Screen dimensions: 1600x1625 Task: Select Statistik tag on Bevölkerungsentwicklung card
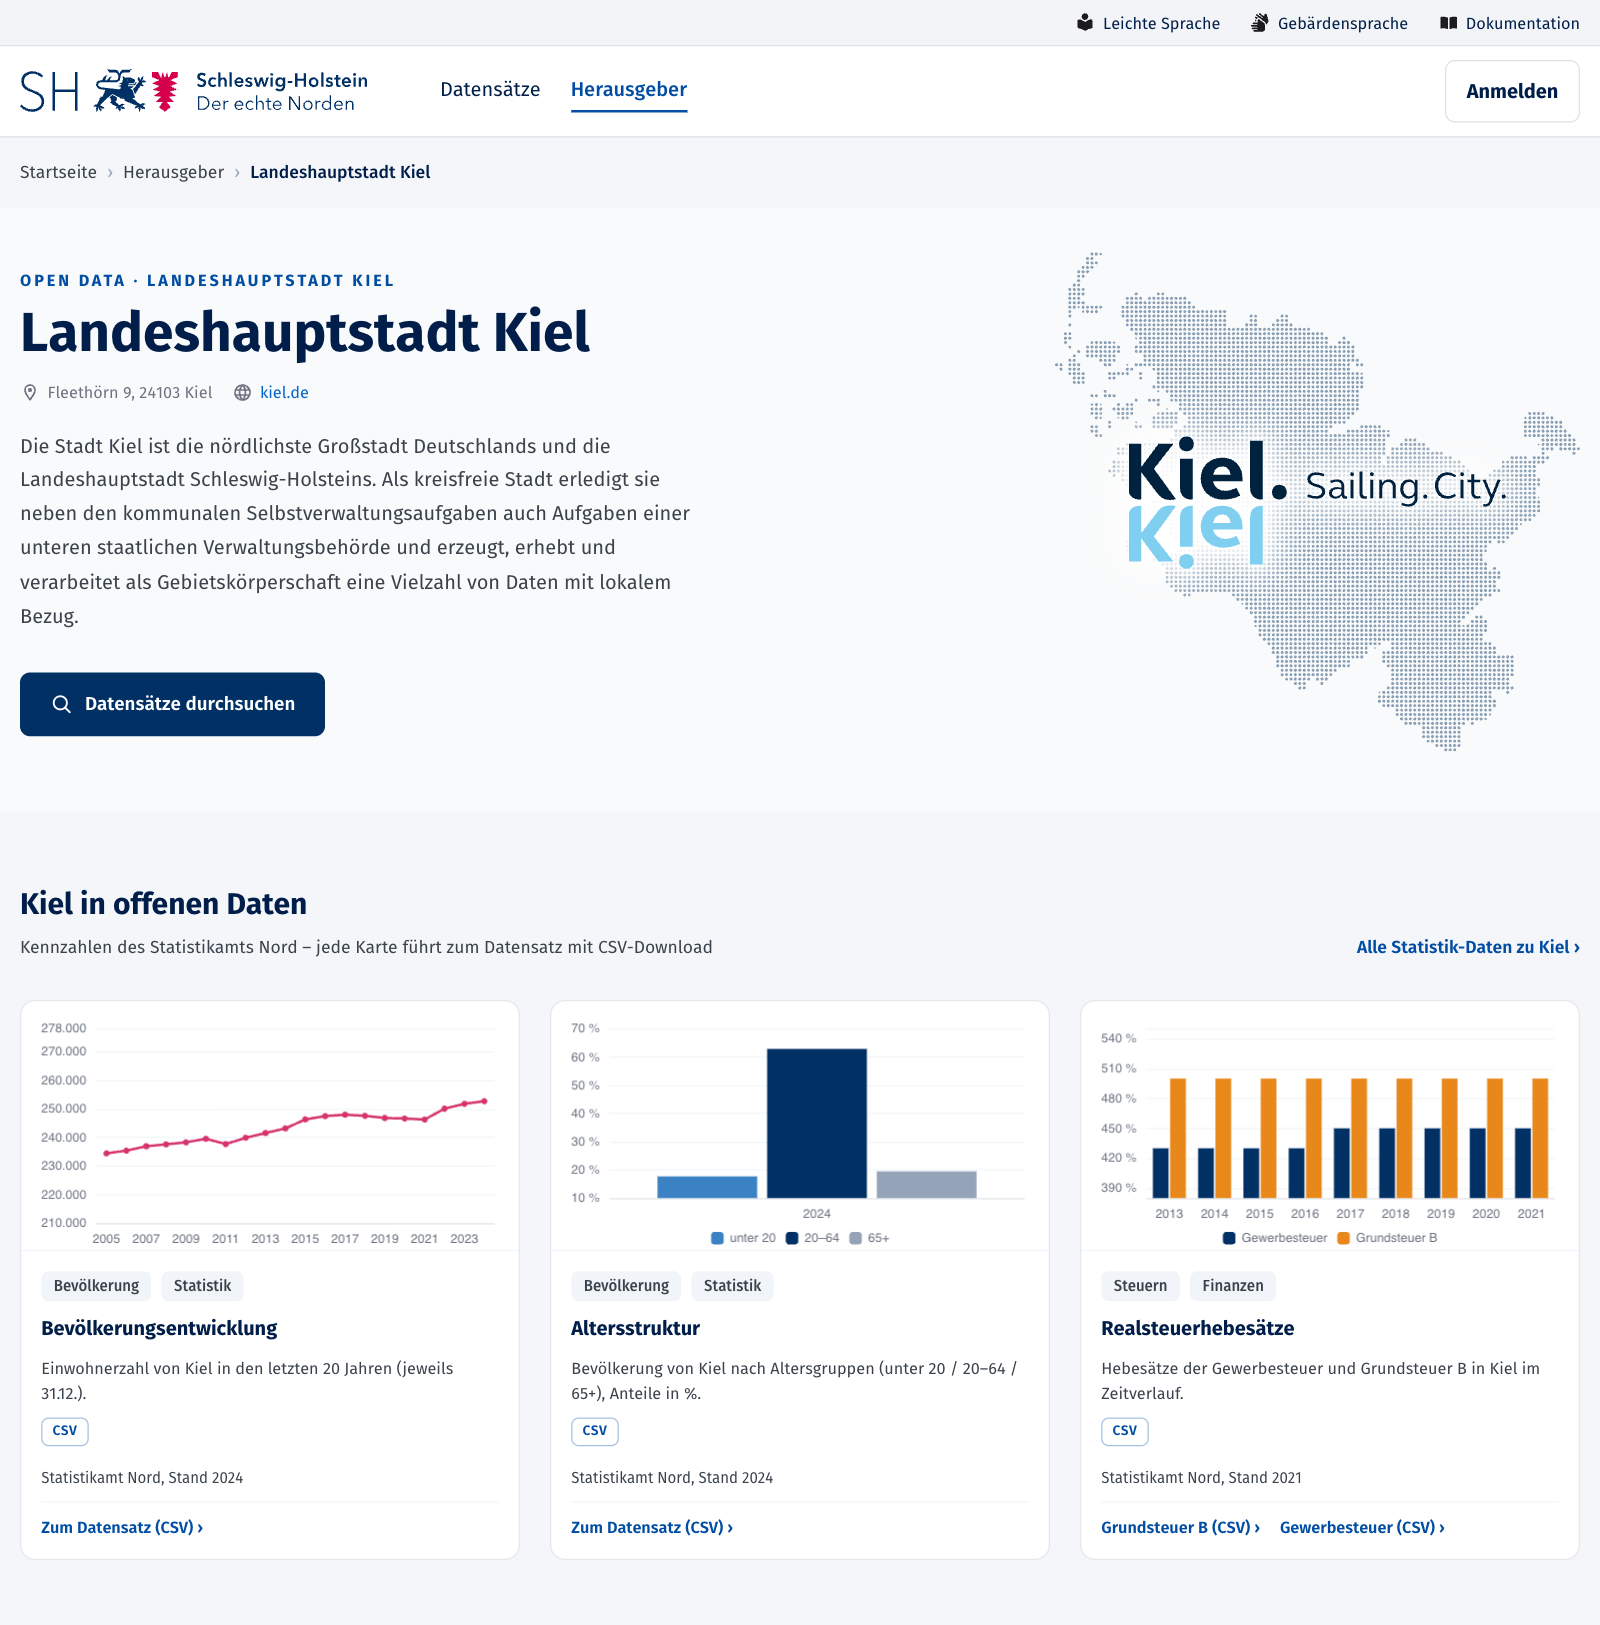coord(202,1286)
